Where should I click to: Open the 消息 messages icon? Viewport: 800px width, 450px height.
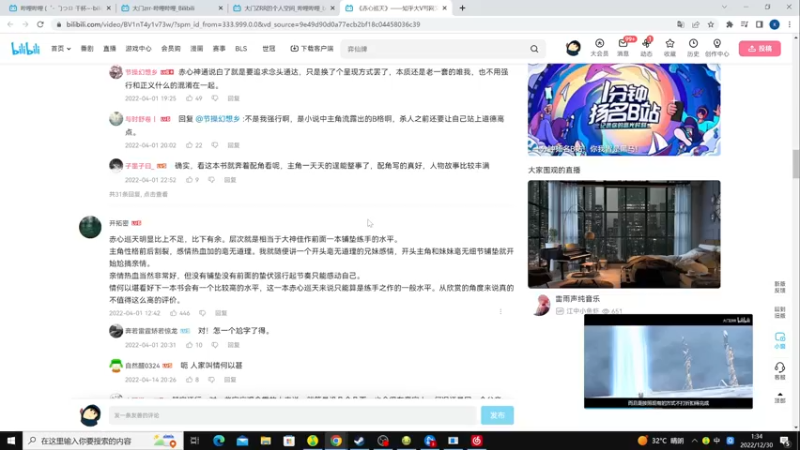pyautogui.click(x=623, y=47)
